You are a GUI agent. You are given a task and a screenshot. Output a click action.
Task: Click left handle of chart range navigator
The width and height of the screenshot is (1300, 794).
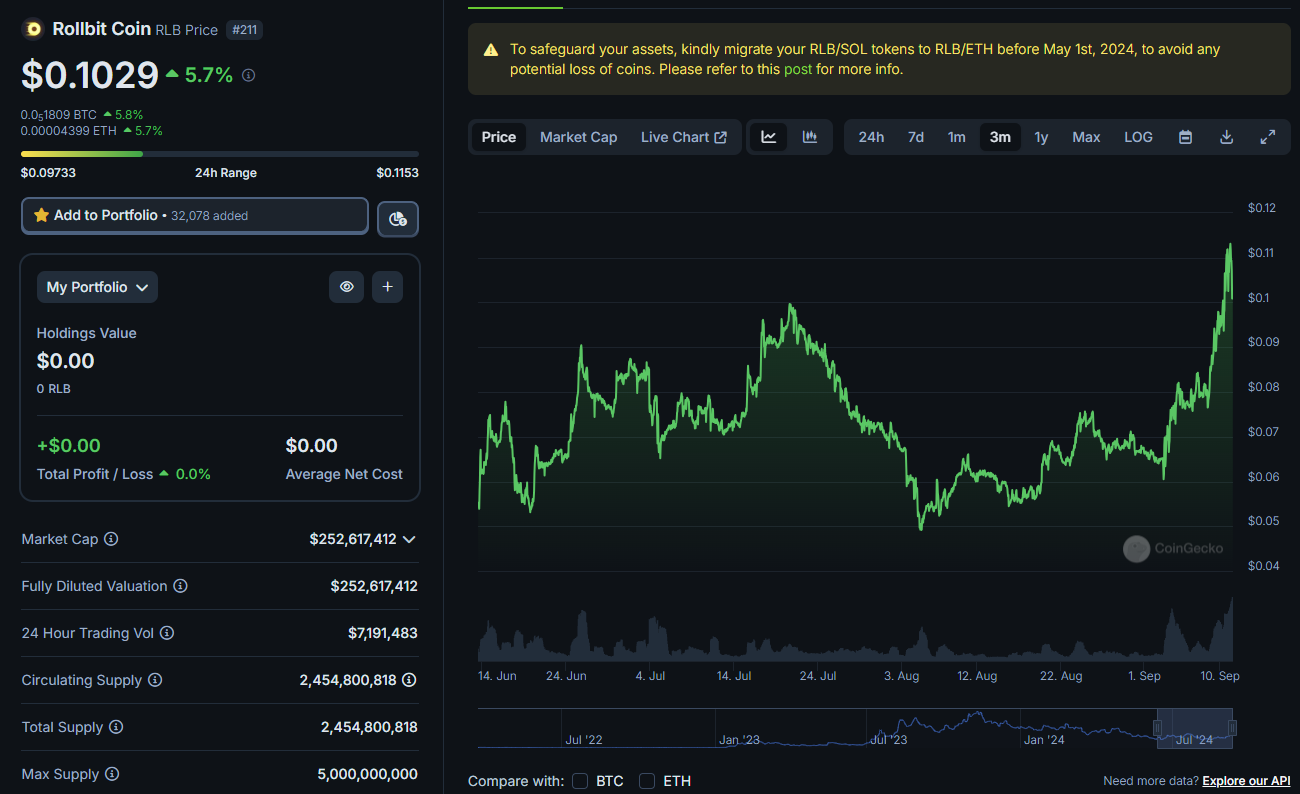[x=1159, y=728]
